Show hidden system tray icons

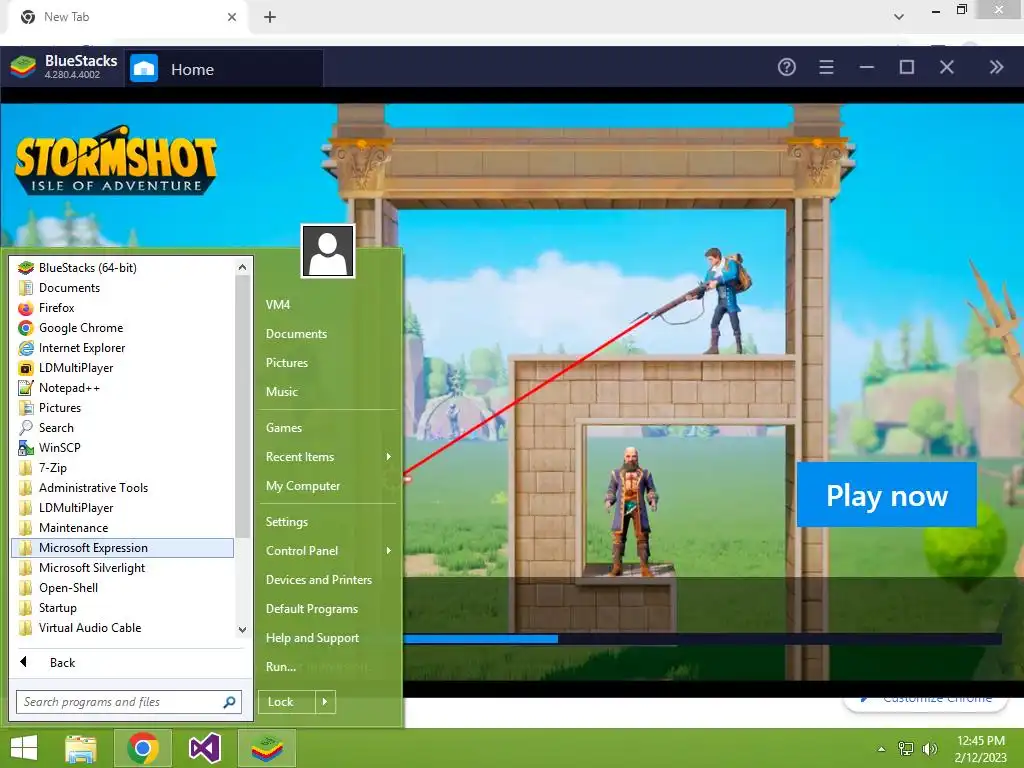coord(881,749)
